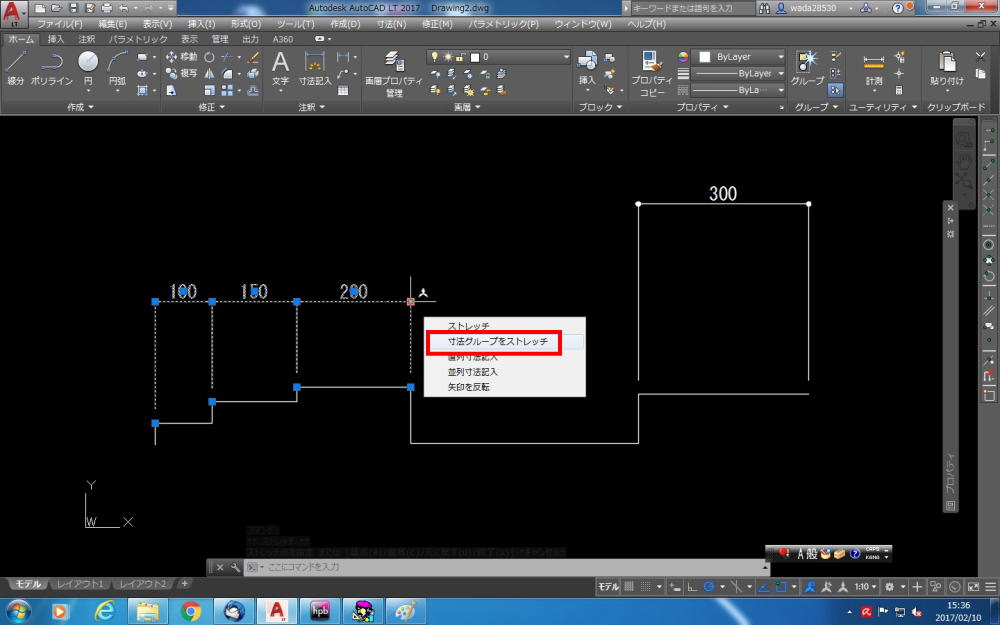1000x625 pixels.
Task: Expand the 修正 (Modify) panel
Action: coord(212,107)
